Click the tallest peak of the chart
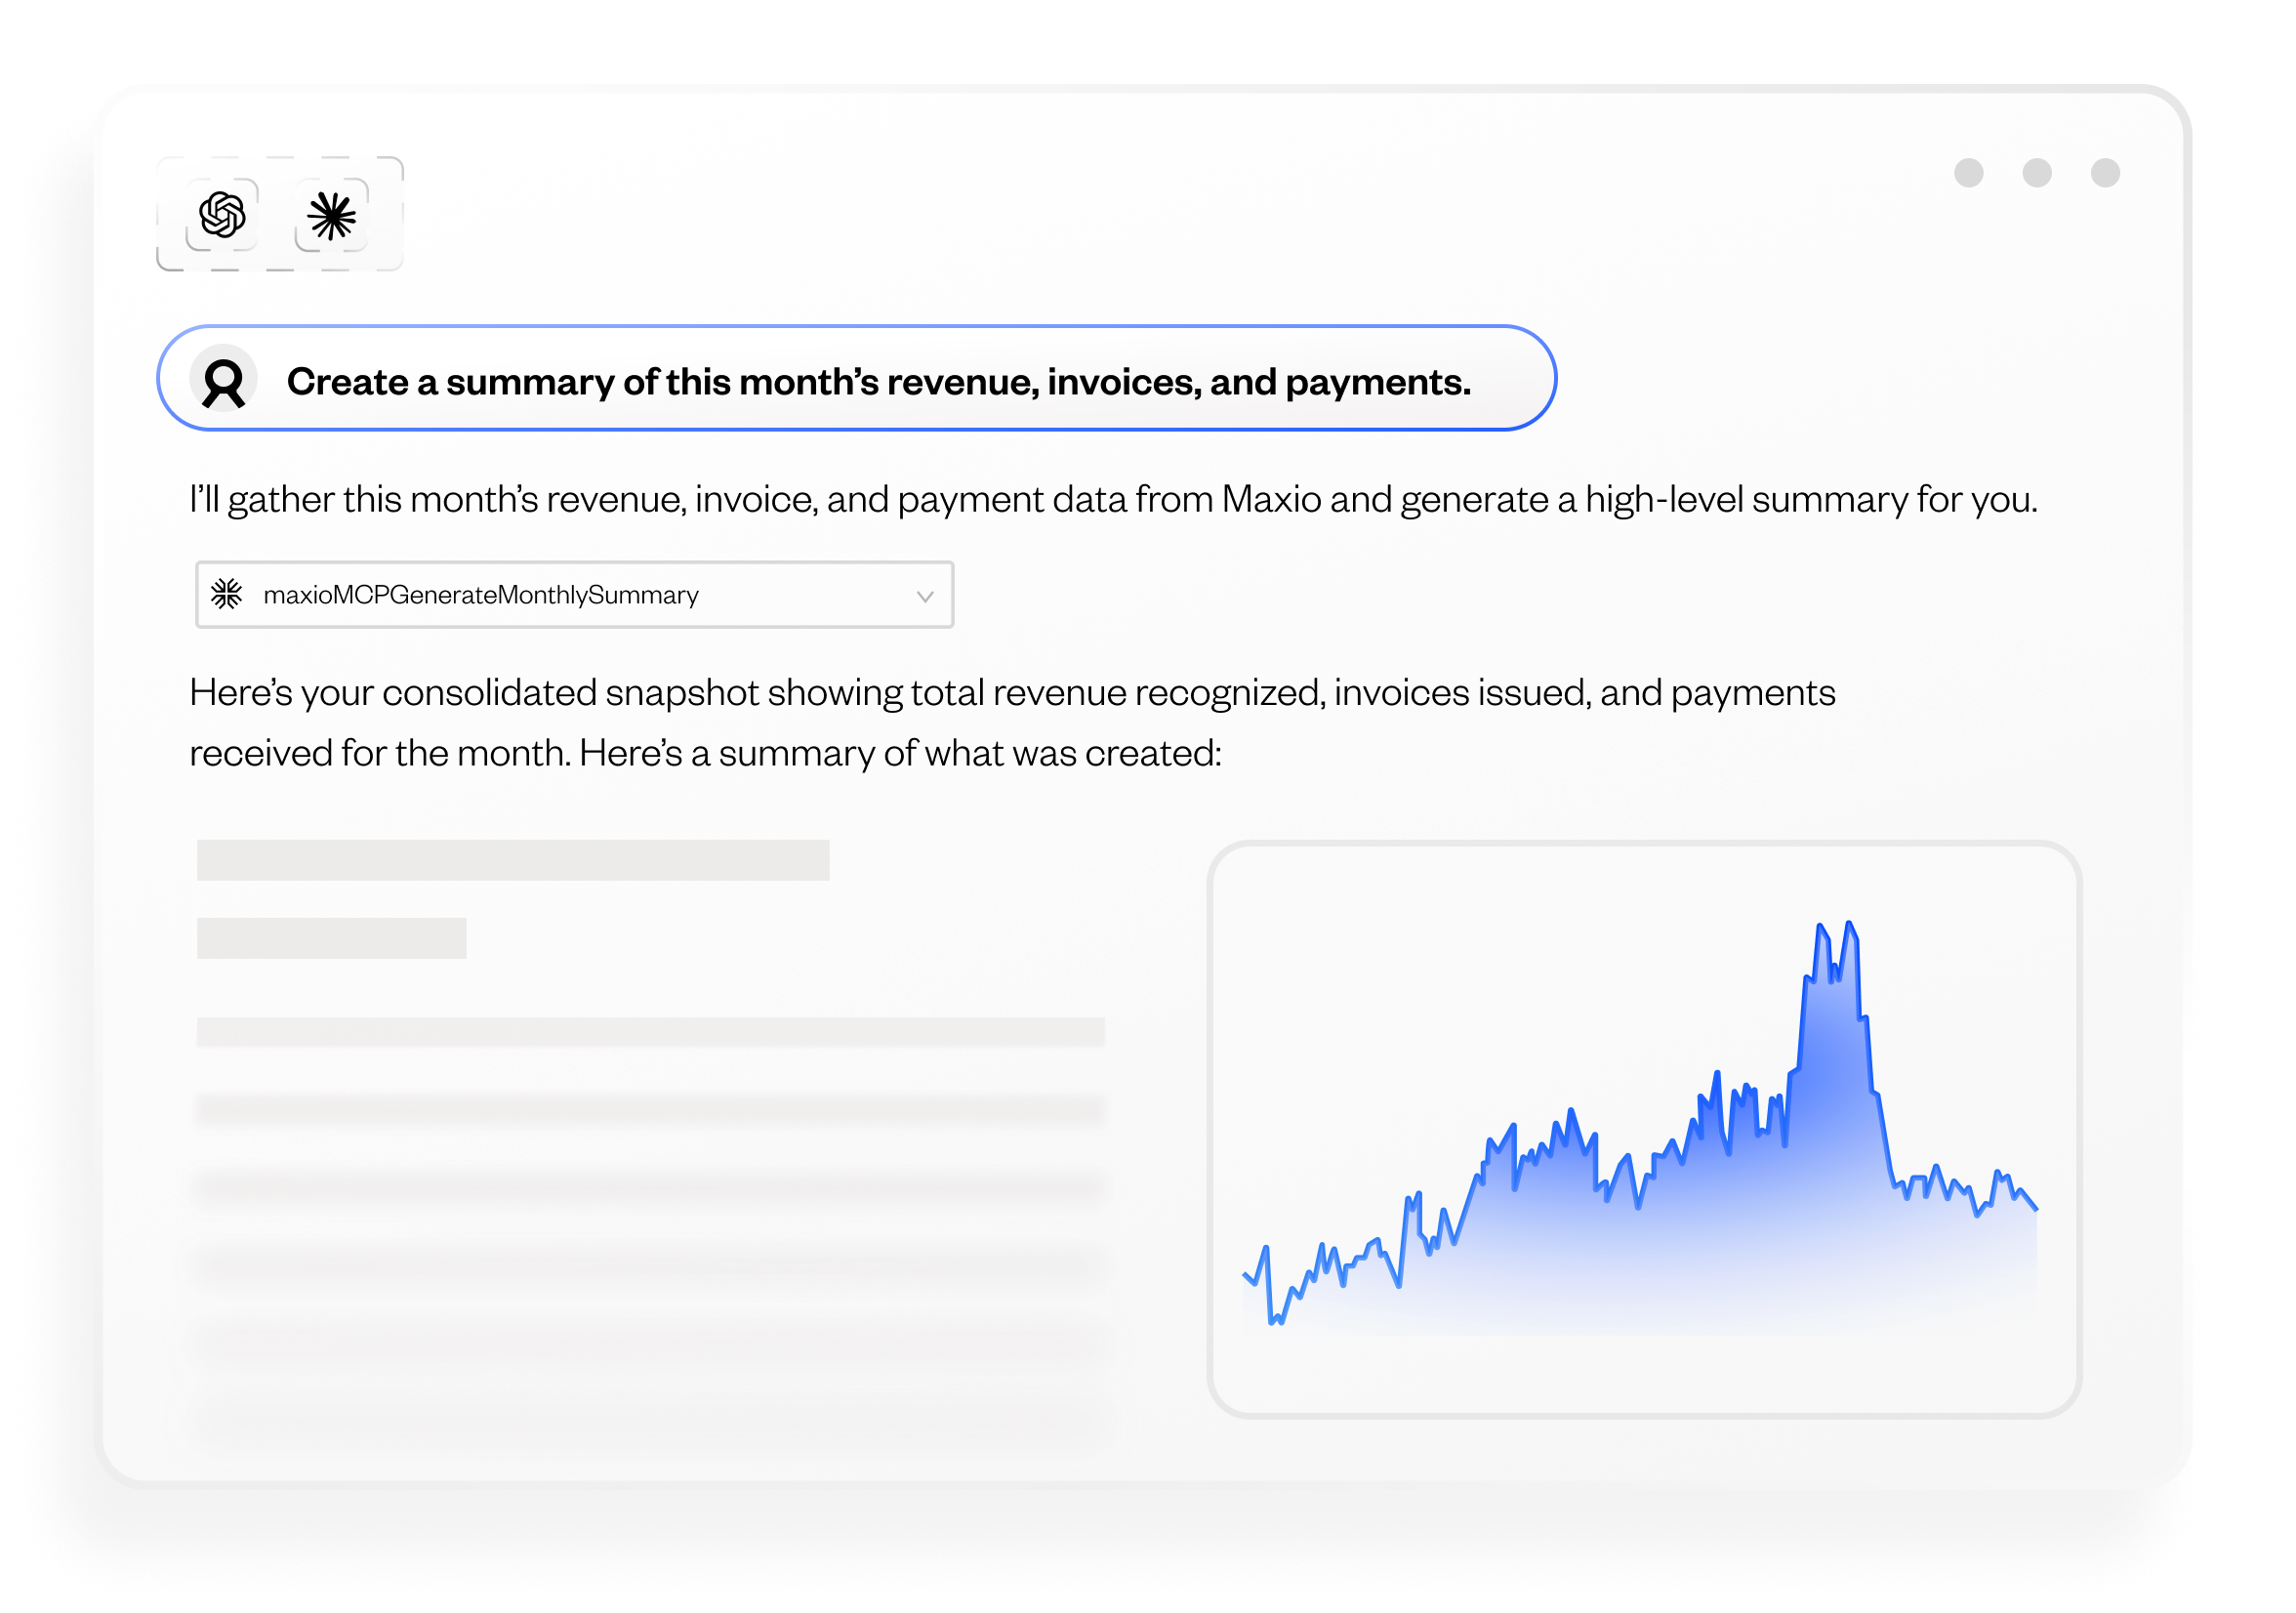 tap(1849, 924)
